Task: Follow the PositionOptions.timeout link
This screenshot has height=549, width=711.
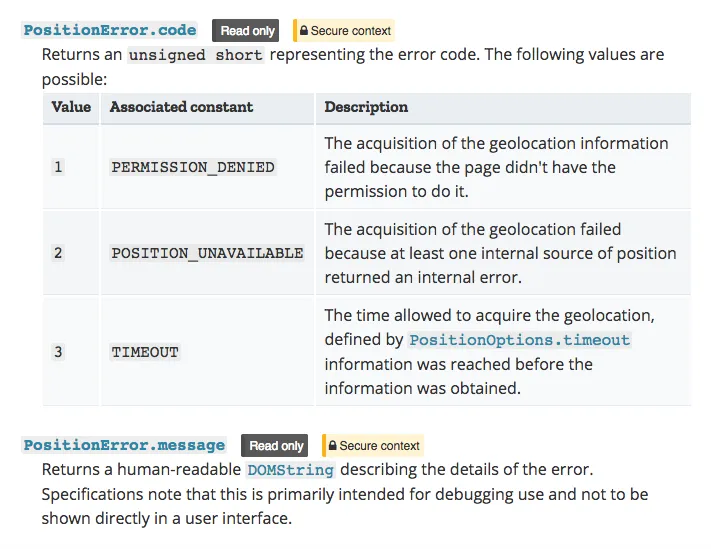Action: point(520,340)
